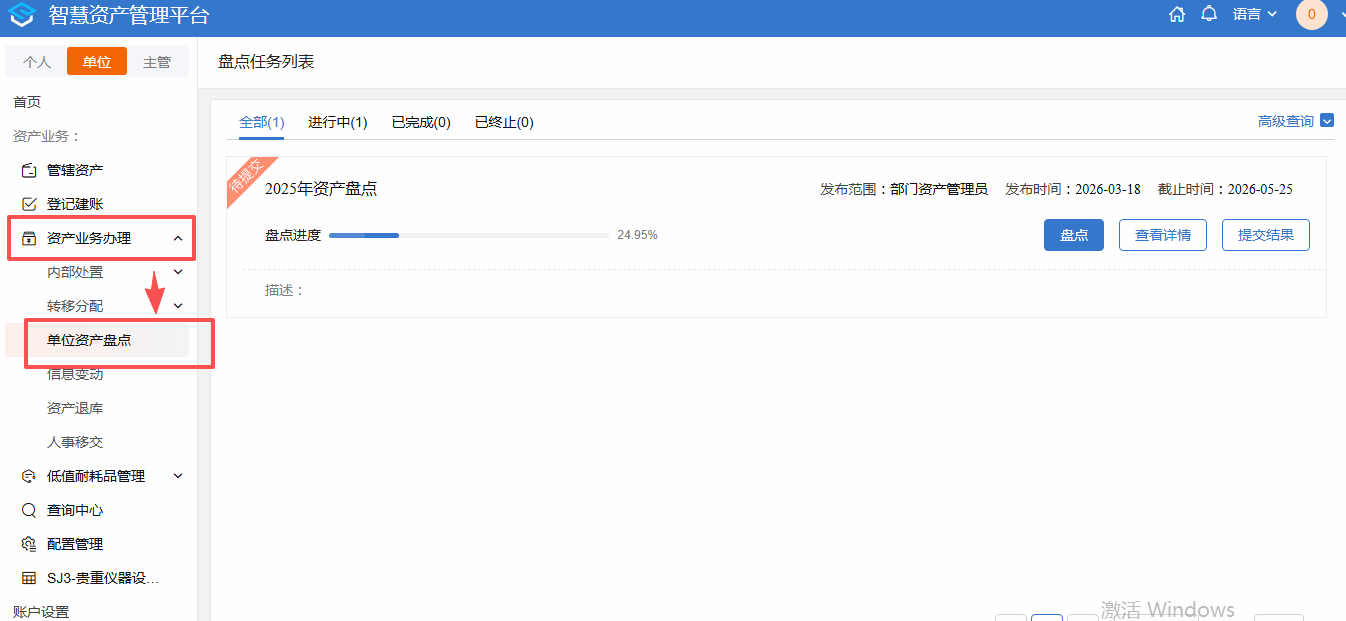Open the 语言 language dropdown
Screen dimensions: 1346x621
1255,14
